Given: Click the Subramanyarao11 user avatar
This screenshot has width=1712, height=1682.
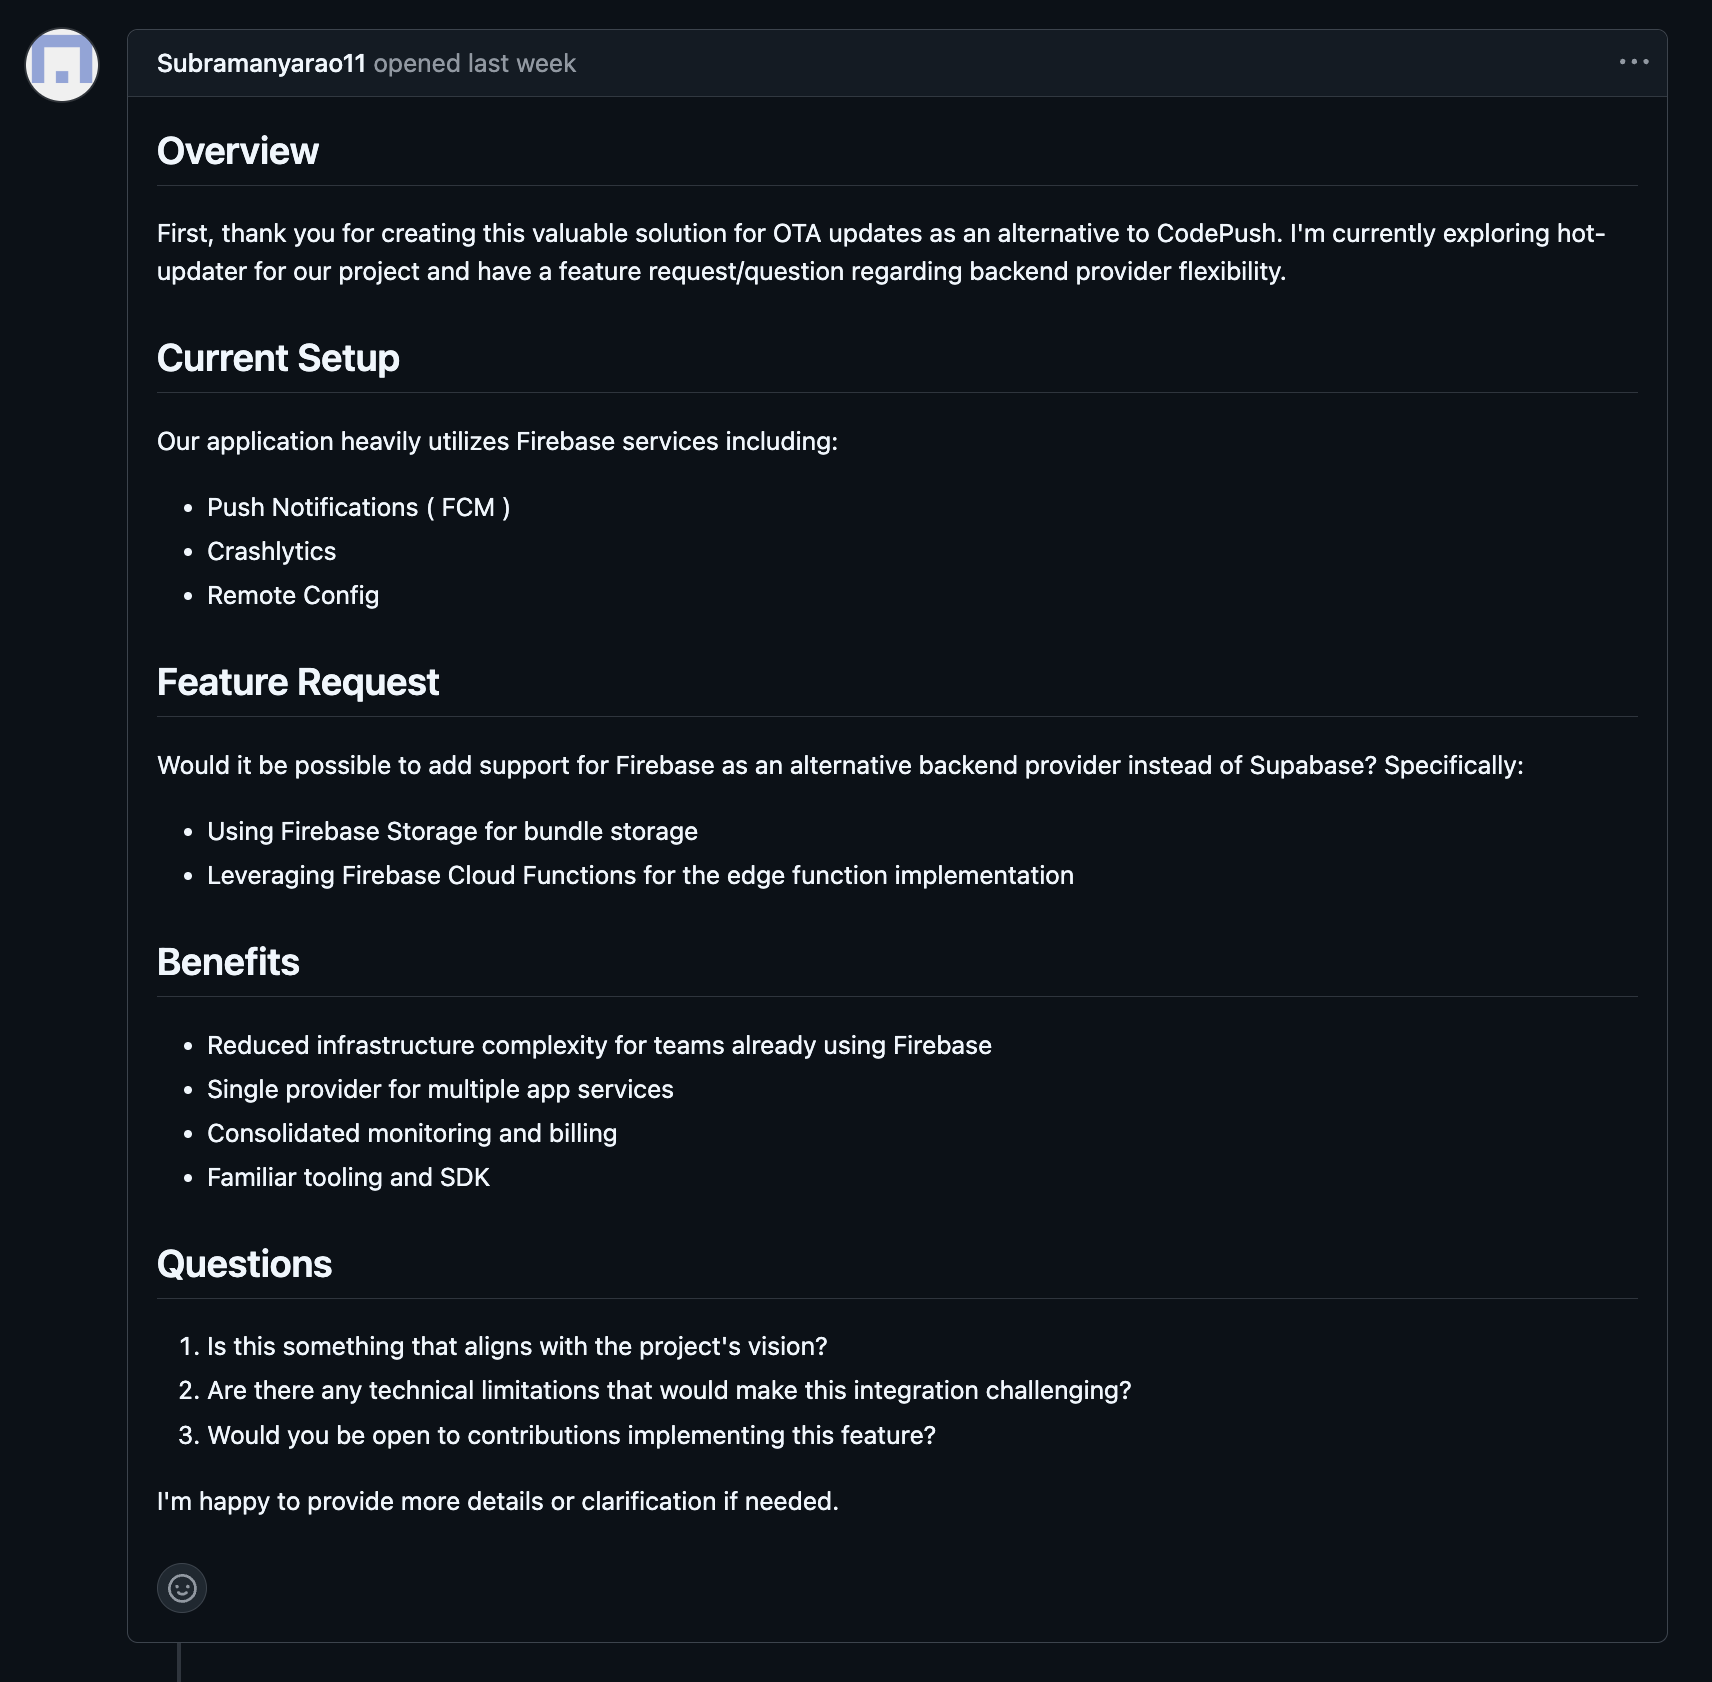Looking at the screenshot, I should click(x=62, y=65).
